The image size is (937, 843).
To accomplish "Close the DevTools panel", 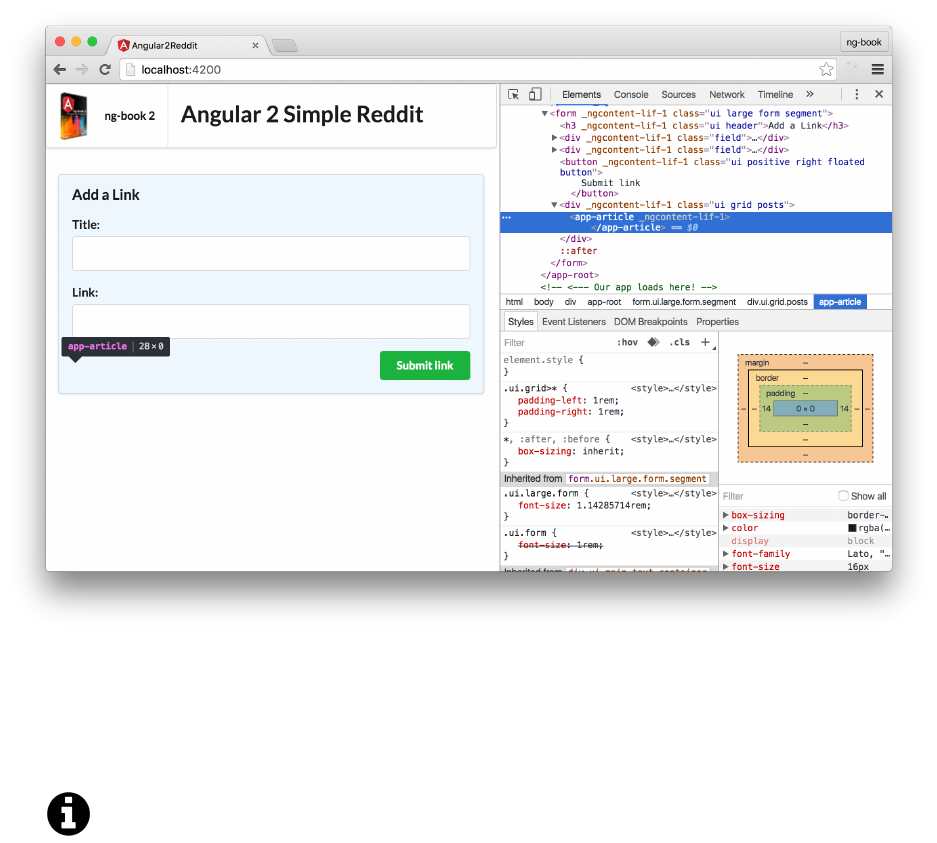I will pos(879,94).
